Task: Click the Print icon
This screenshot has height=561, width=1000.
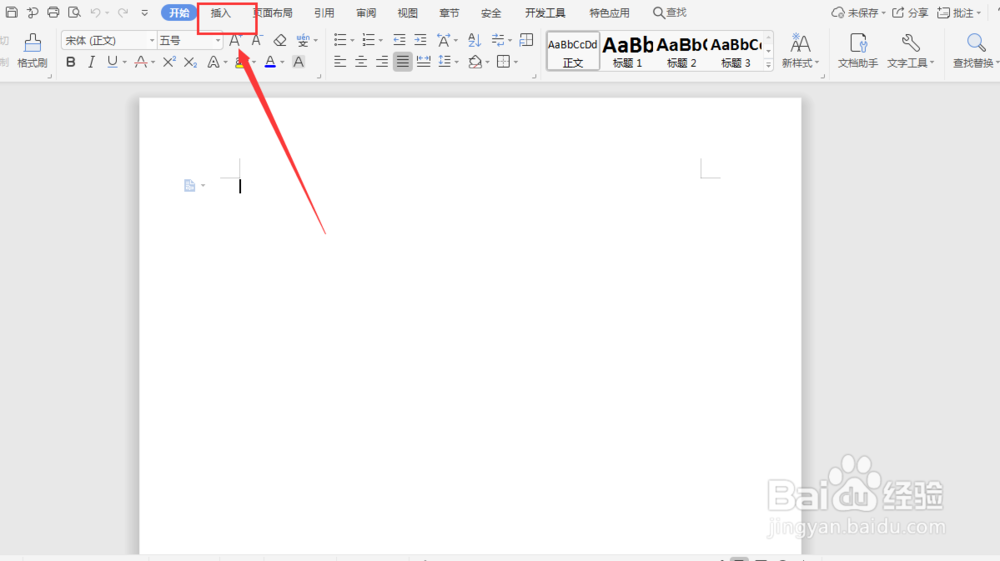Action: pyautogui.click(x=54, y=12)
